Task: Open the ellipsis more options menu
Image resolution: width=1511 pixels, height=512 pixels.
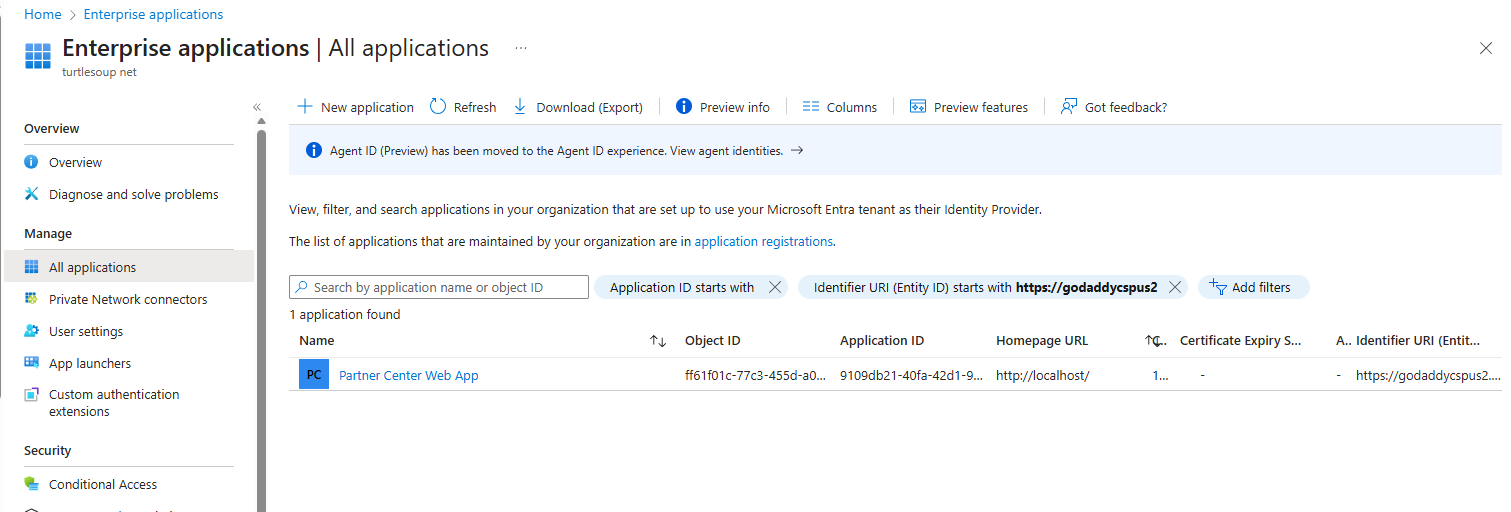Action: 521,48
